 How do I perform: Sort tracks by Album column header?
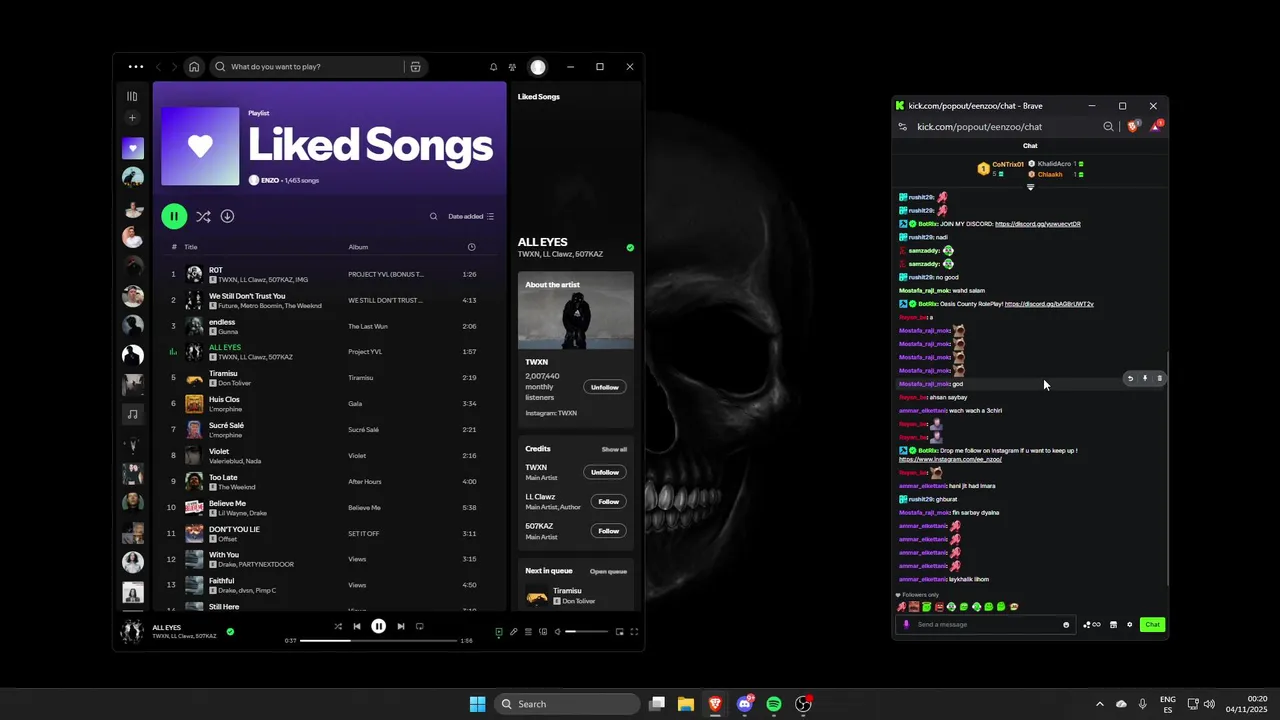pos(358,247)
